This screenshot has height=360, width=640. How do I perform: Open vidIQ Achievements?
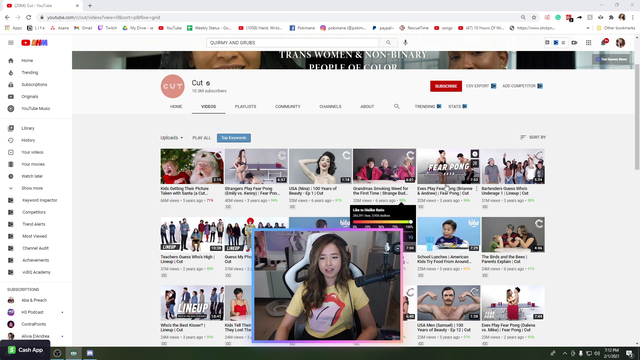click(x=36, y=260)
